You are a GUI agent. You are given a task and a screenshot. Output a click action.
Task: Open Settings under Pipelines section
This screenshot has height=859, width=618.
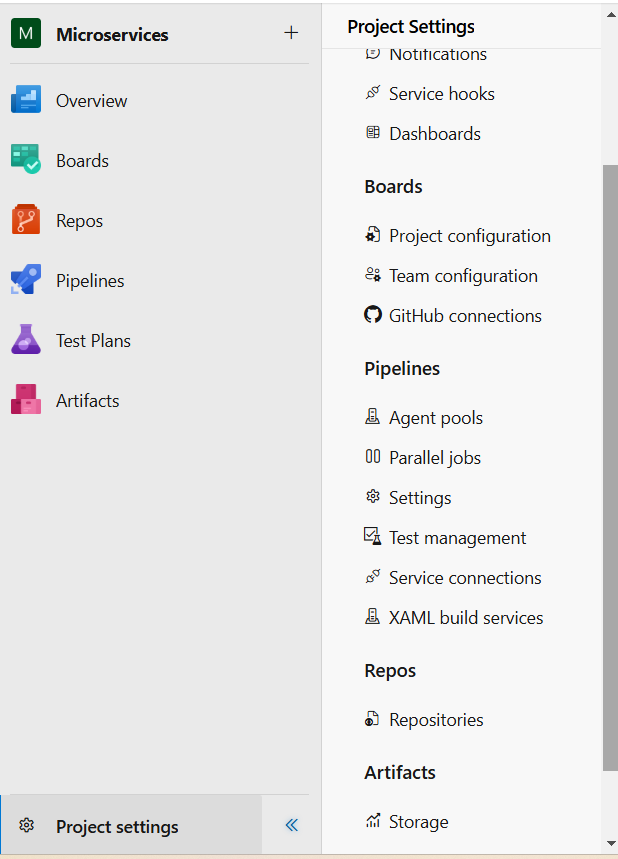[420, 498]
